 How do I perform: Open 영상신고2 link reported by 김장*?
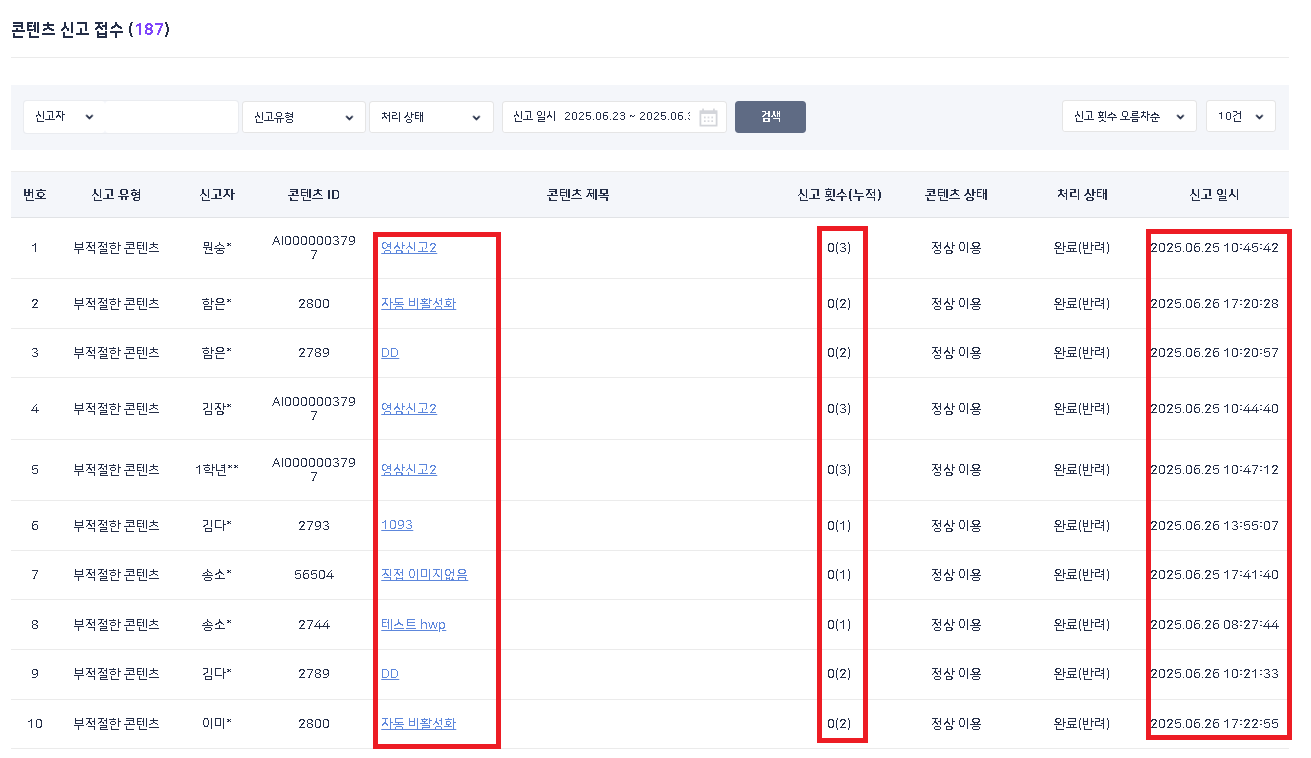pyautogui.click(x=408, y=408)
